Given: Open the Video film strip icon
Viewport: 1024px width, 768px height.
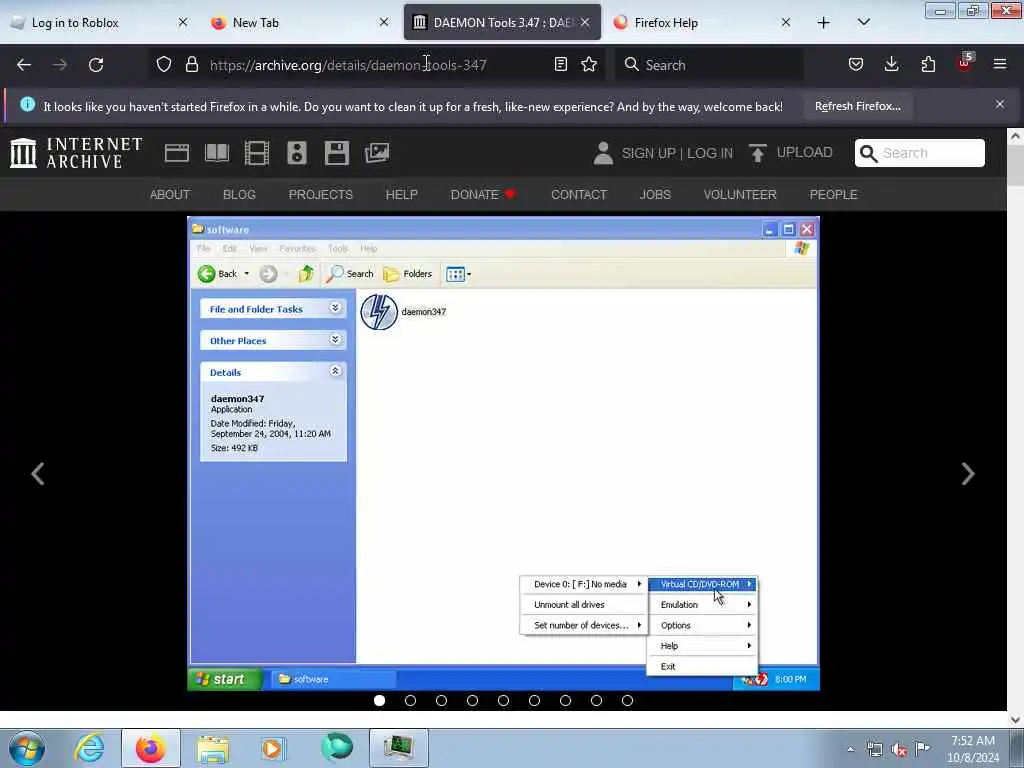Looking at the screenshot, I should point(257,153).
